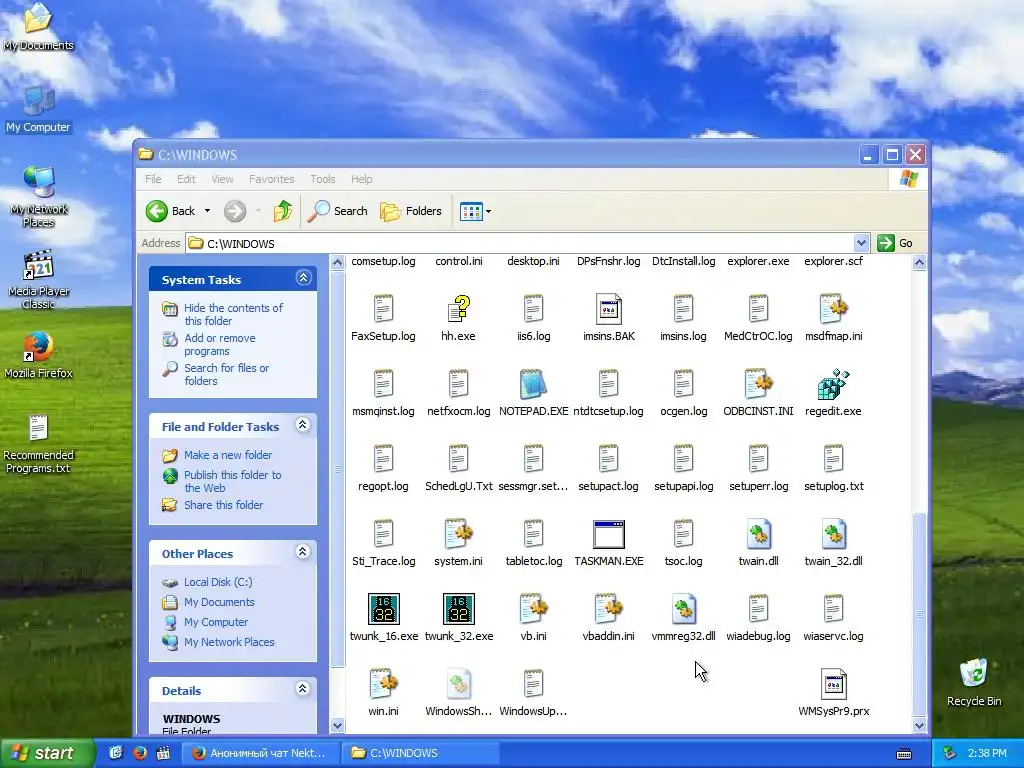Select the ODBCINST.INI file icon
Image resolution: width=1024 pixels, height=768 pixels.
[x=758, y=384]
